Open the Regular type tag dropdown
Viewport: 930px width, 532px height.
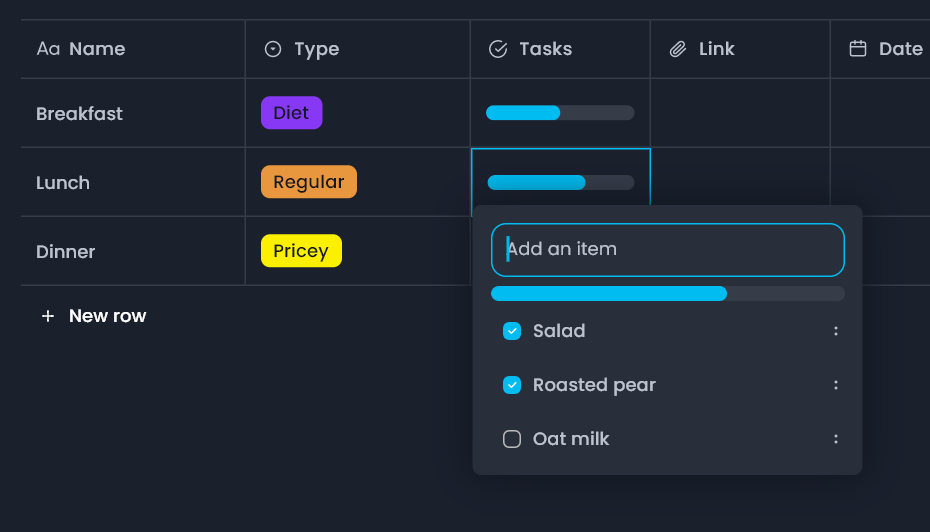pyautogui.click(x=308, y=182)
